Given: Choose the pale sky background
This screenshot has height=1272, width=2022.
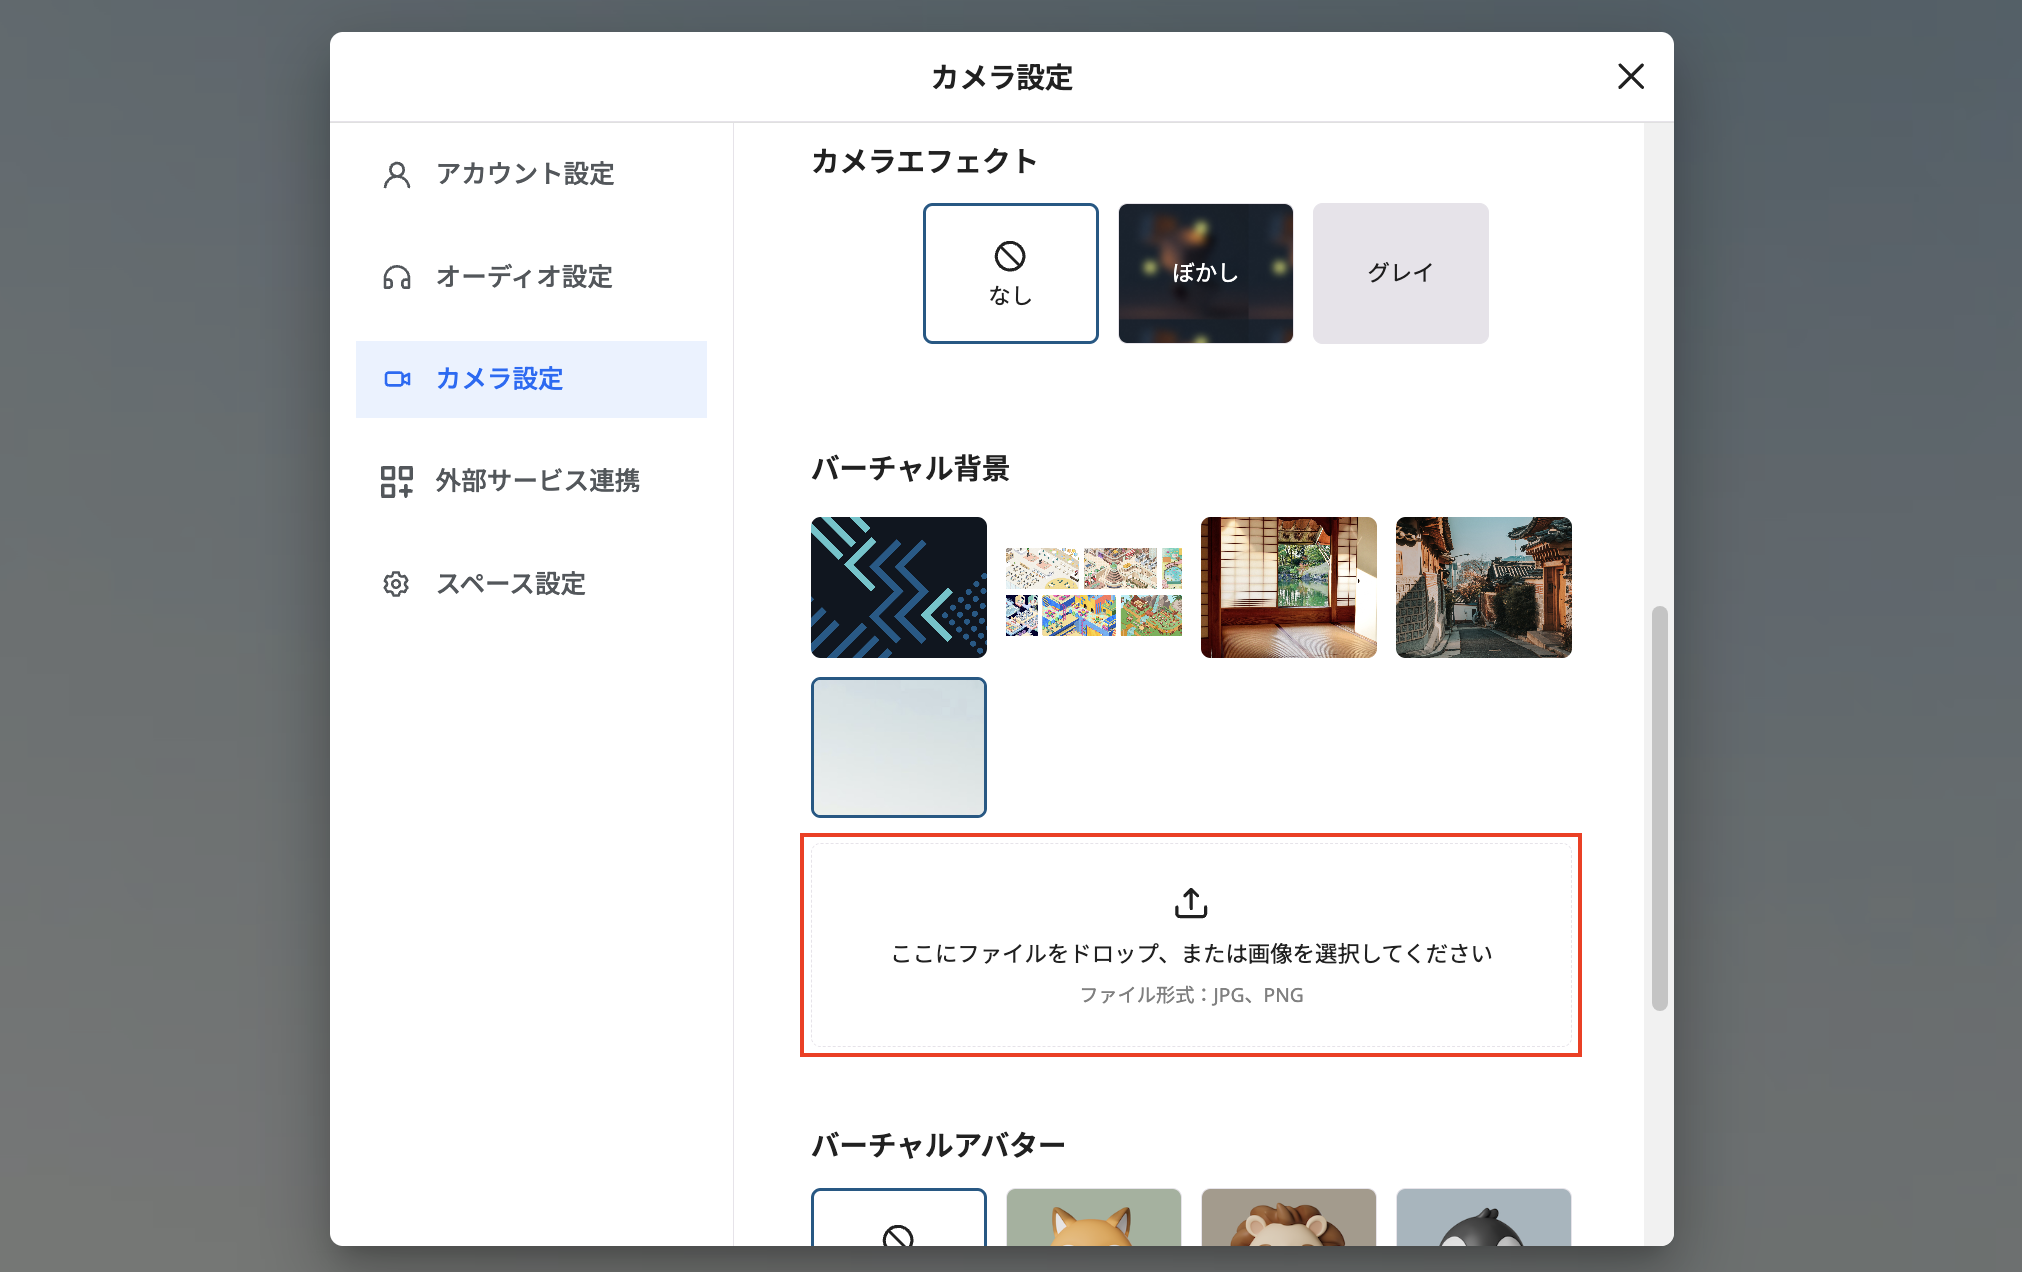Looking at the screenshot, I should coord(898,747).
